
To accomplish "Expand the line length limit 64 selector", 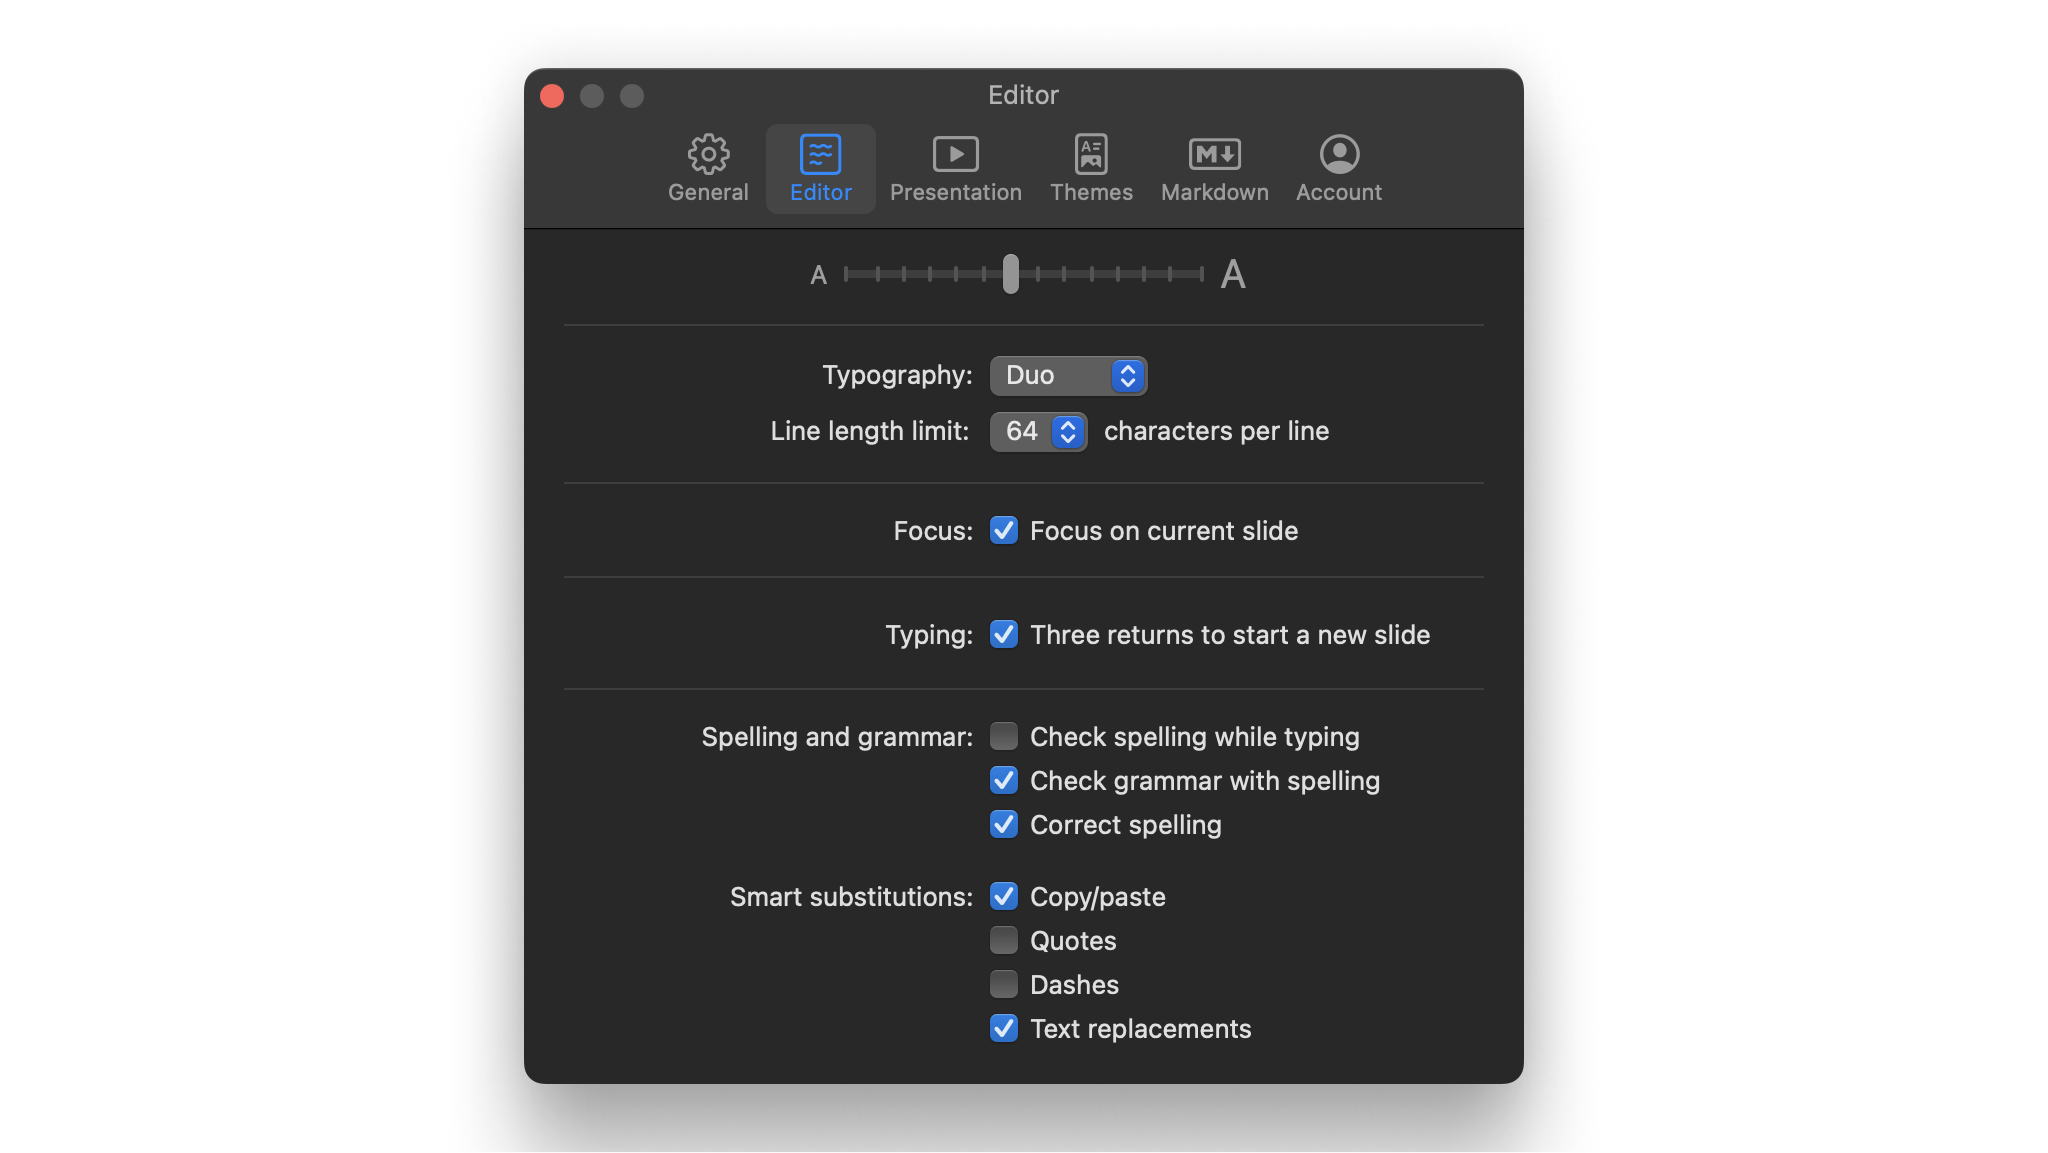I will click(1038, 431).
